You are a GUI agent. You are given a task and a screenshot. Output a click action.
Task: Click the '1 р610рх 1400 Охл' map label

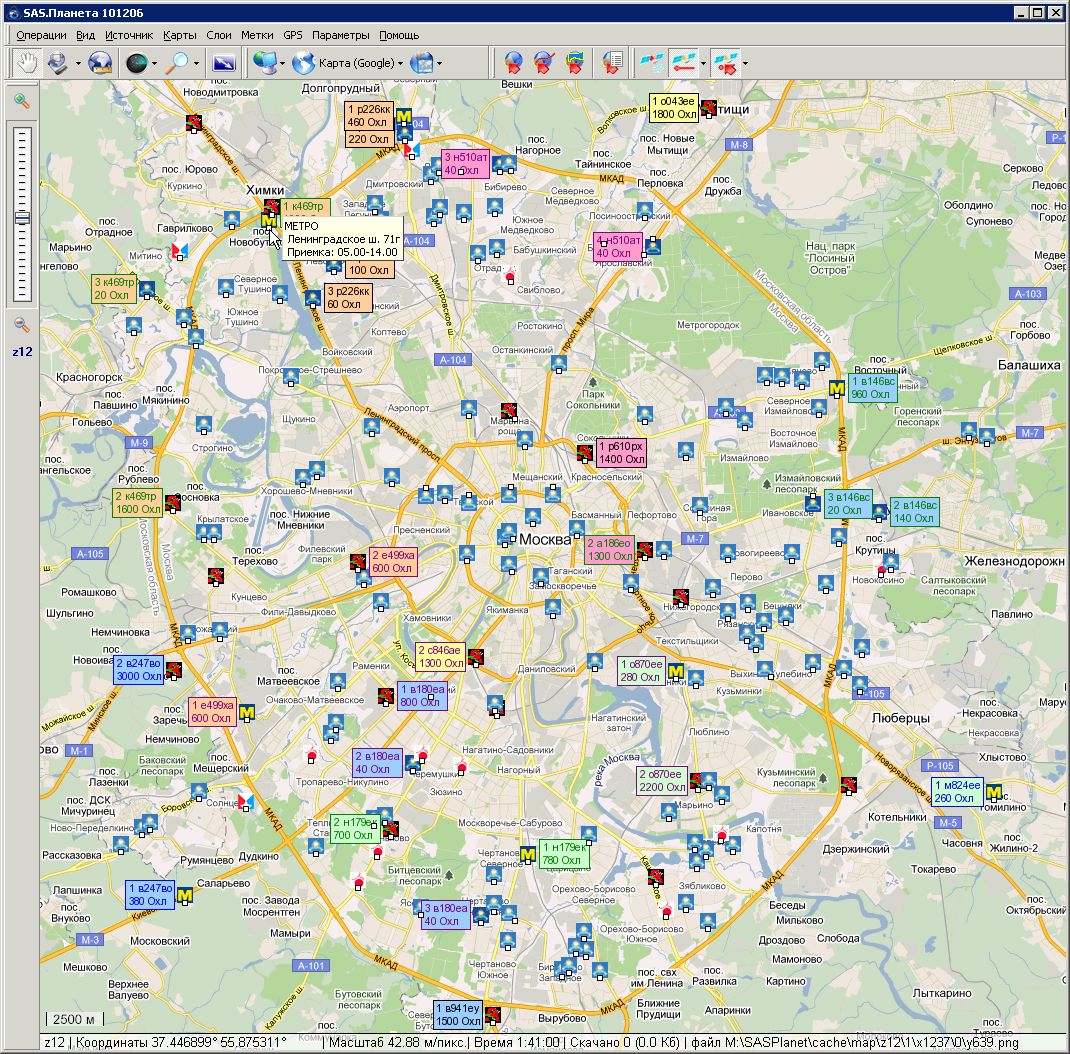621,453
